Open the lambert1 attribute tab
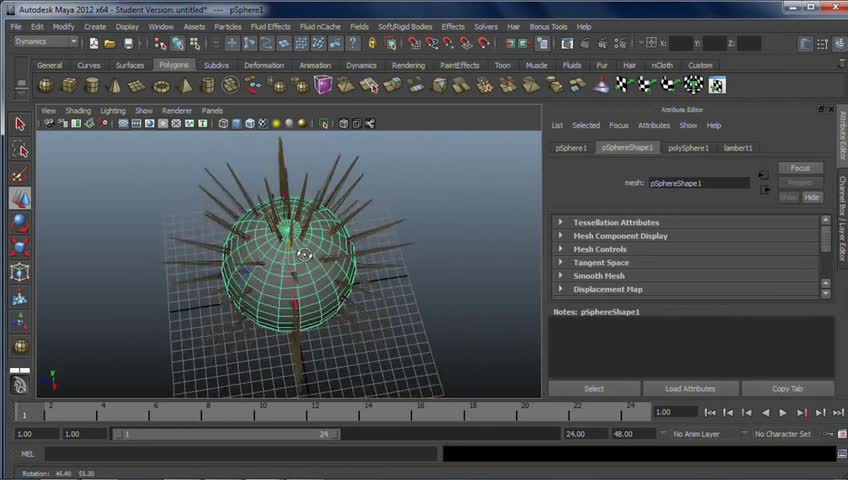This screenshot has height=480, width=848. click(738, 148)
